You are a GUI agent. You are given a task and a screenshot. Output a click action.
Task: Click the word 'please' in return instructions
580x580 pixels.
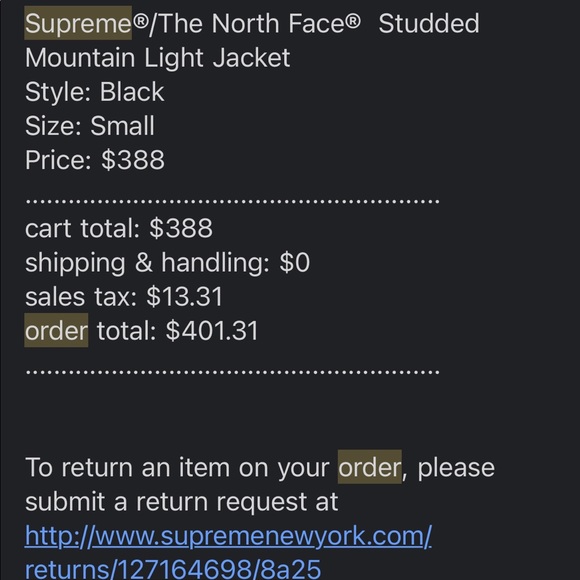point(456,468)
